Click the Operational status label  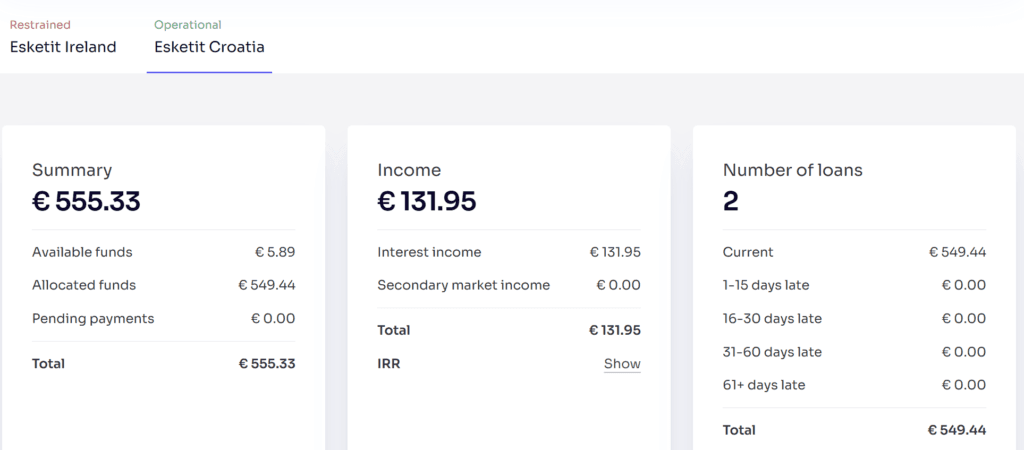(x=187, y=25)
